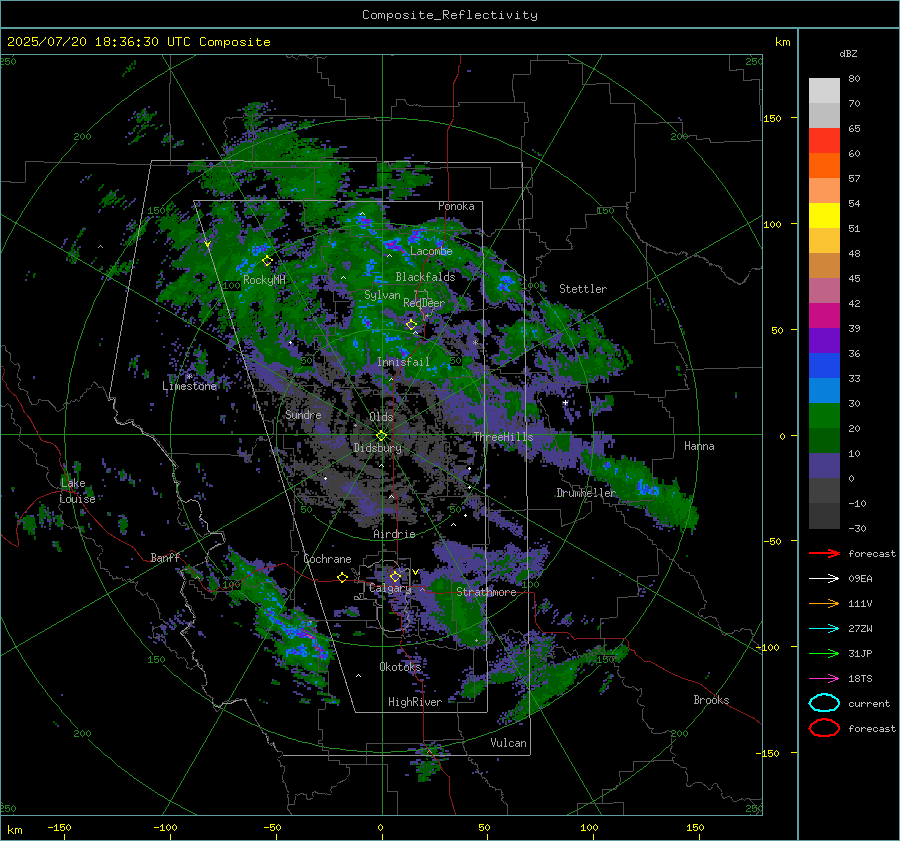The image size is (900, 841).
Task: Click the Brooks label
Action: pos(711,700)
